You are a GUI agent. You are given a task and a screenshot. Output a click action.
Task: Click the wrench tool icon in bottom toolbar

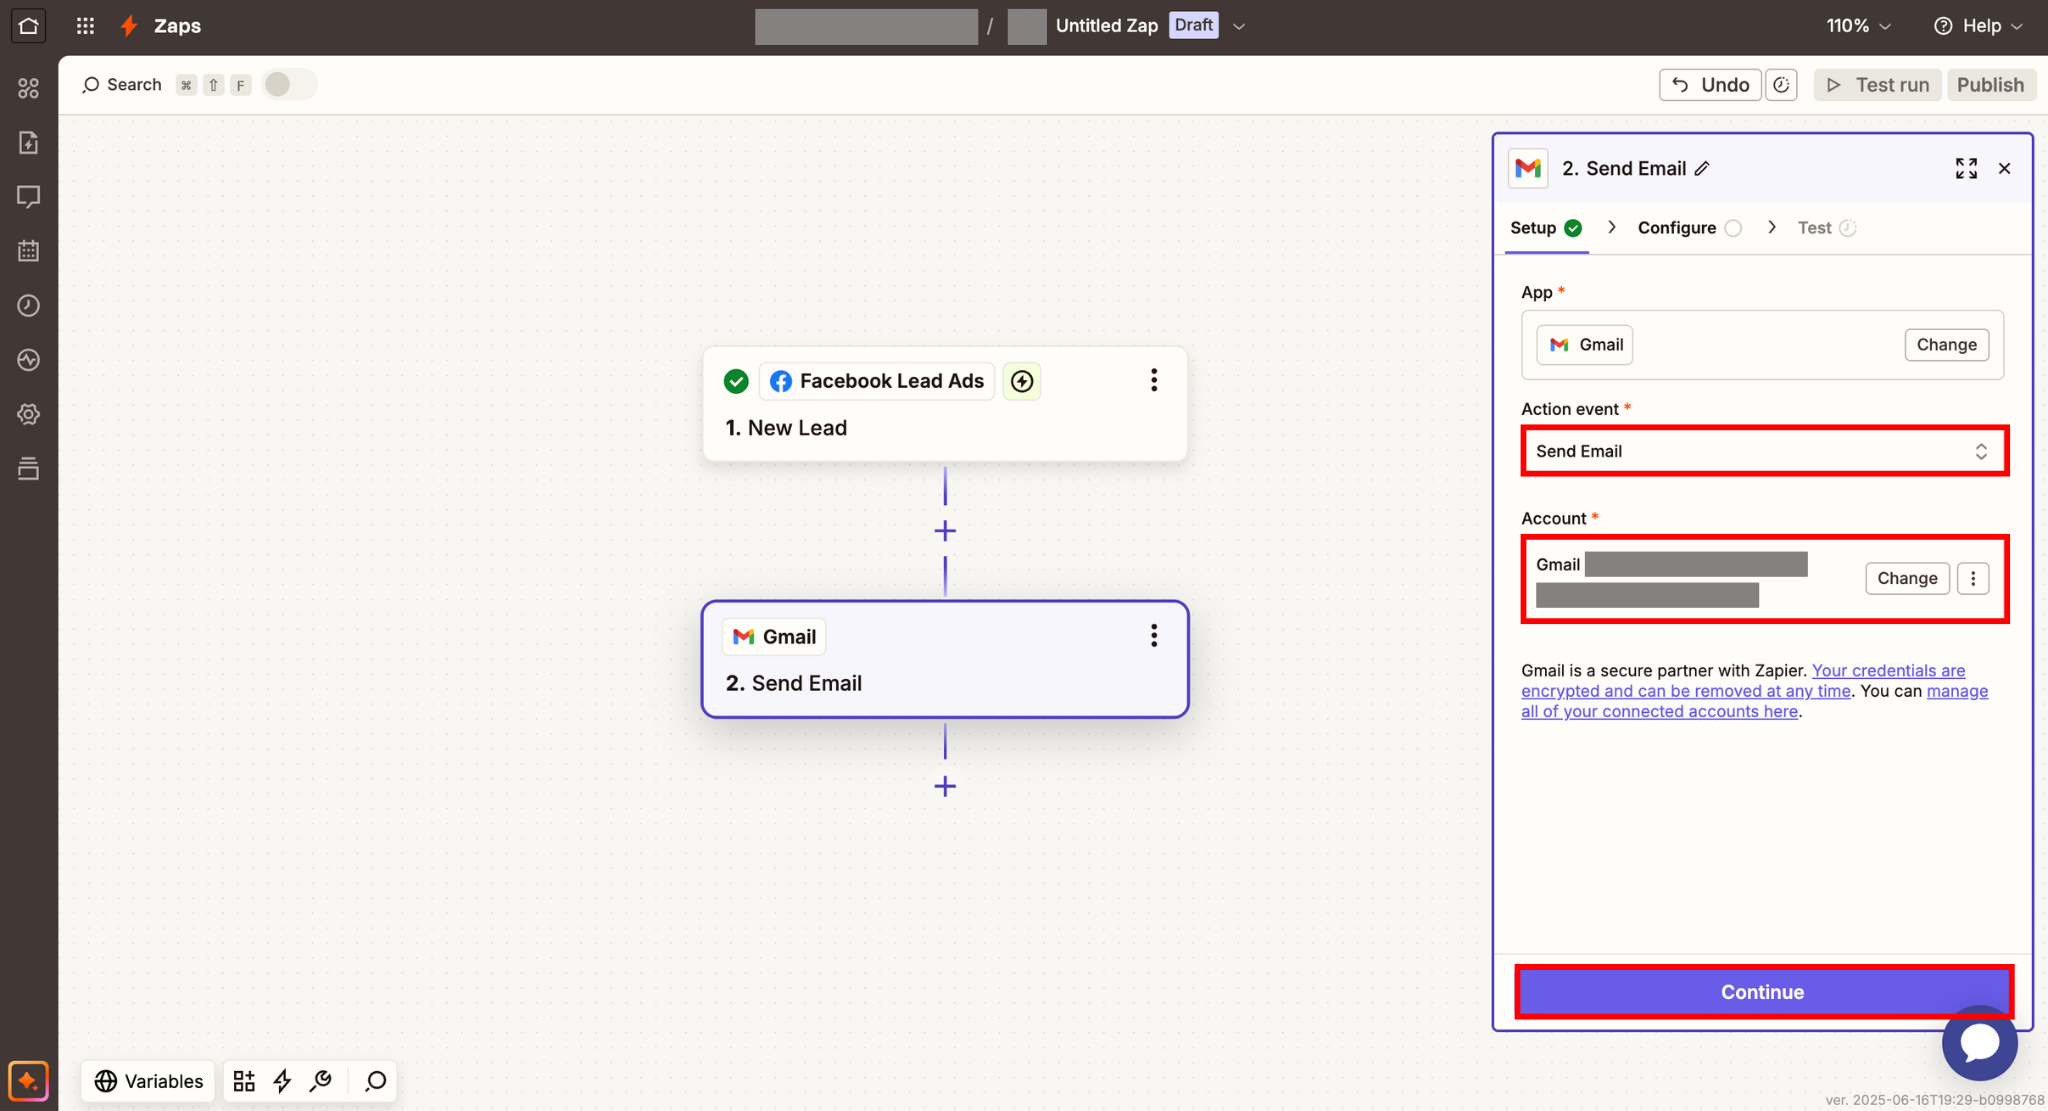pos(321,1081)
